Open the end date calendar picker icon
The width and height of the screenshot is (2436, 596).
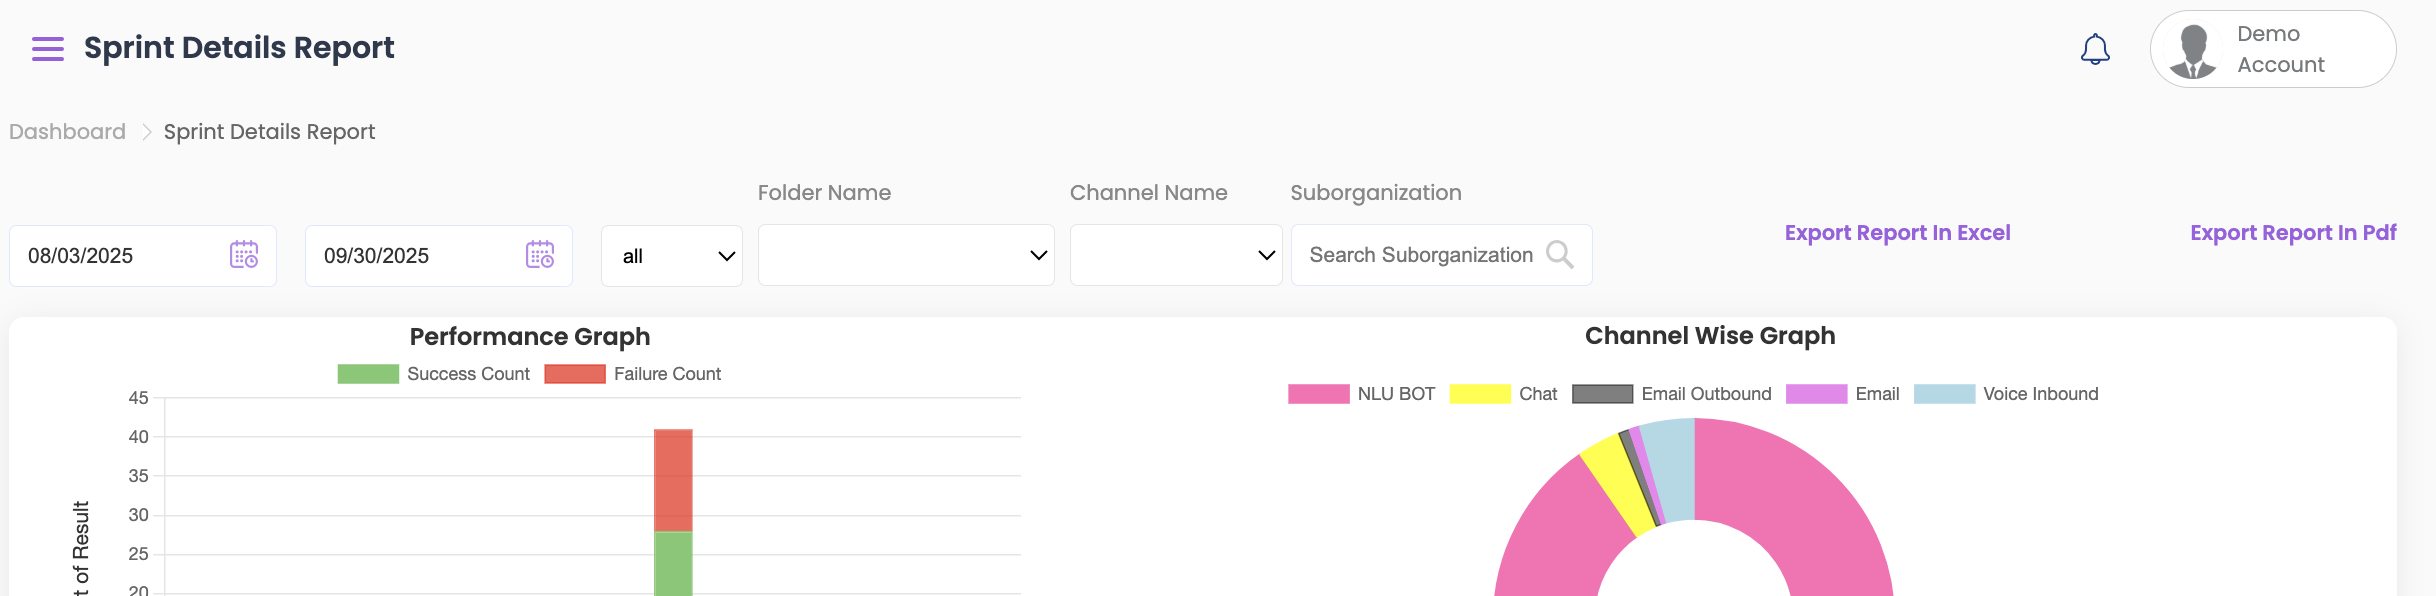pos(540,255)
